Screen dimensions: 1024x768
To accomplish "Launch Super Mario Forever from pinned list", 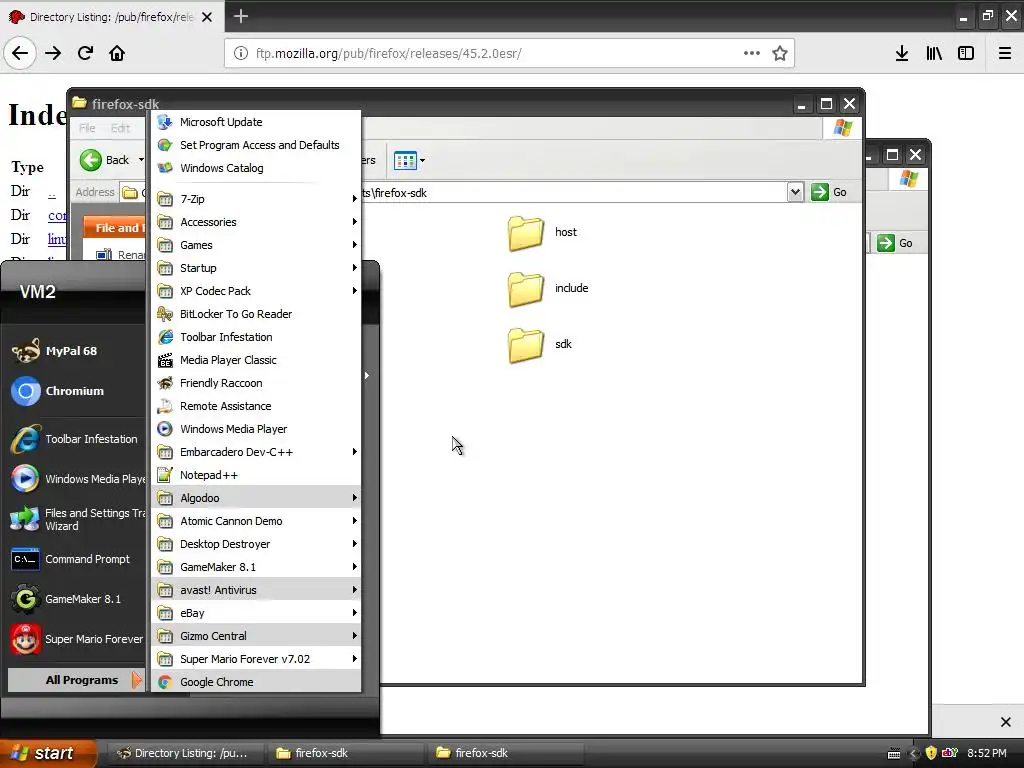I will click(x=77, y=639).
